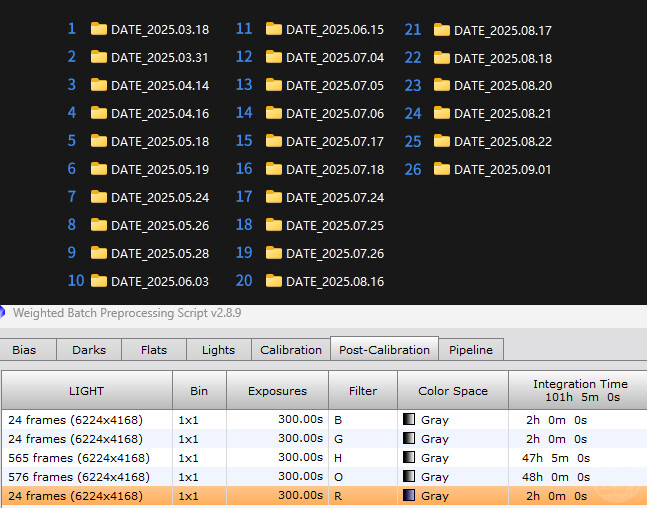Click the Script window icon in title bar
This screenshot has height=508, width=647.
[5, 313]
